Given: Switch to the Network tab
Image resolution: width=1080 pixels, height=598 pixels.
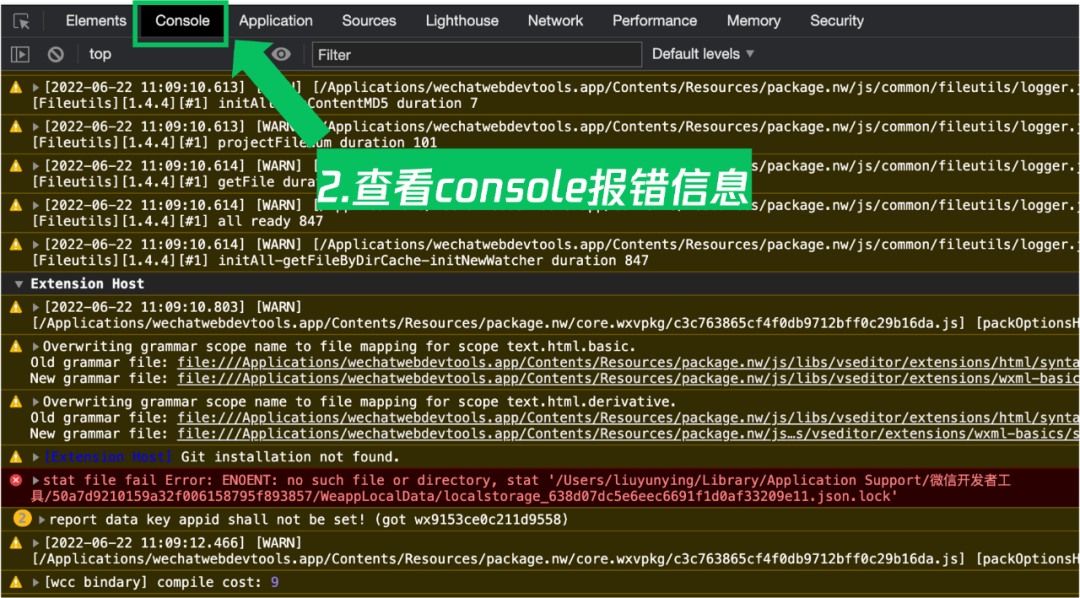Looking at the screenshot, I should click(555, 21).
